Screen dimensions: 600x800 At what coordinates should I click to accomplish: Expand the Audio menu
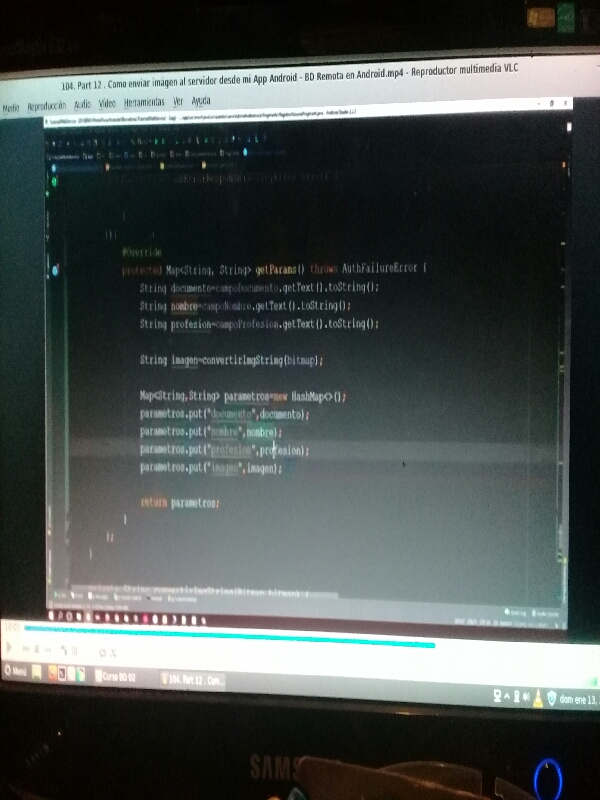coord(82,104)
